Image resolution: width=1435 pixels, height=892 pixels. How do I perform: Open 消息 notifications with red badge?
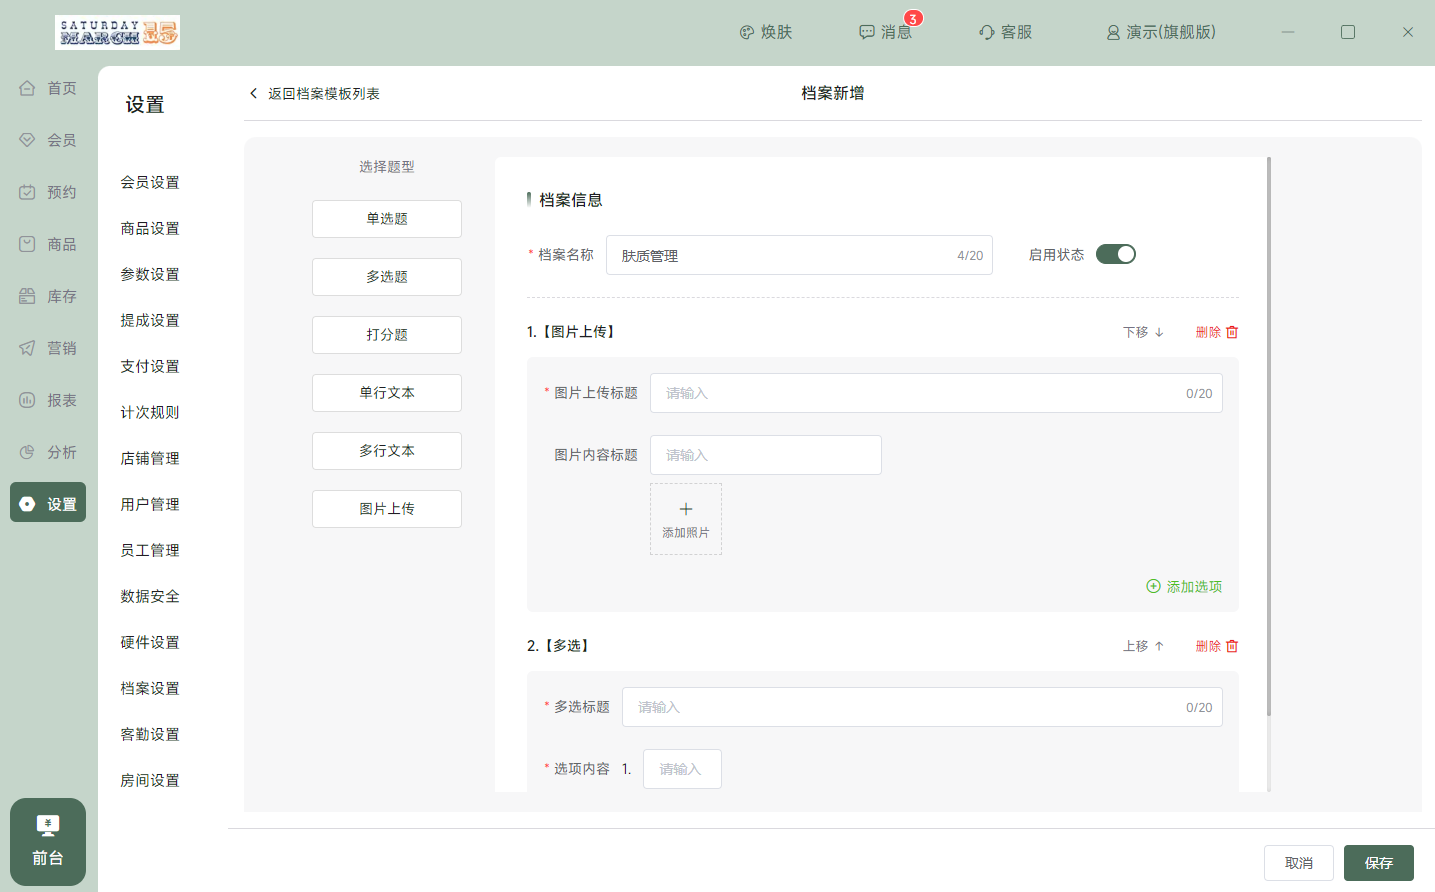(867, 32)
